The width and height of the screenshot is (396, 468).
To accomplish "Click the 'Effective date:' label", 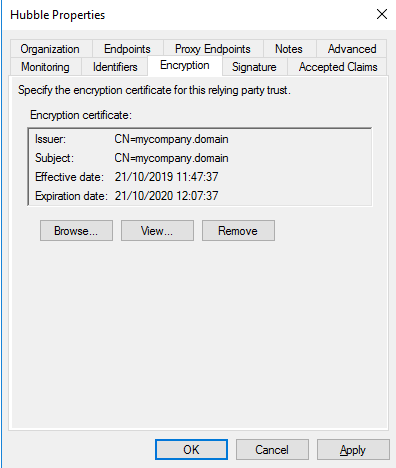I will 69,177.
